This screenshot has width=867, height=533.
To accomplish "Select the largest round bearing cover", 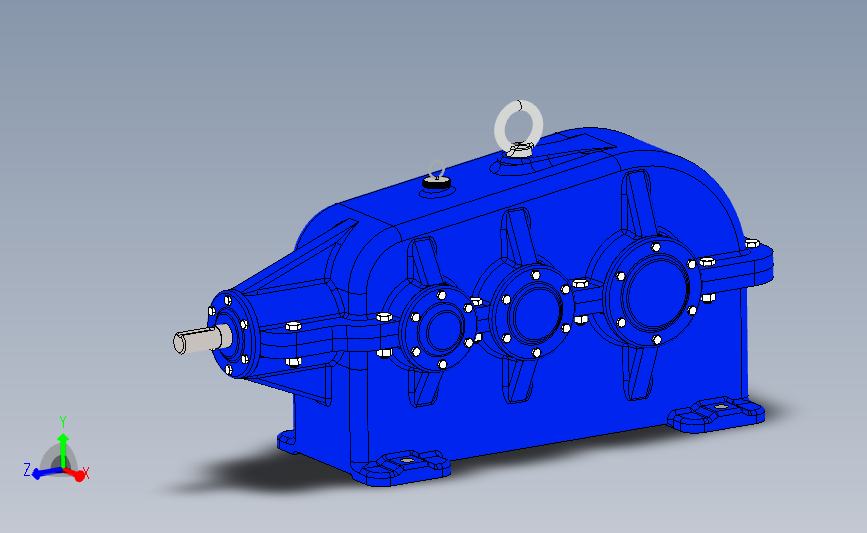I will pos(655,292).
